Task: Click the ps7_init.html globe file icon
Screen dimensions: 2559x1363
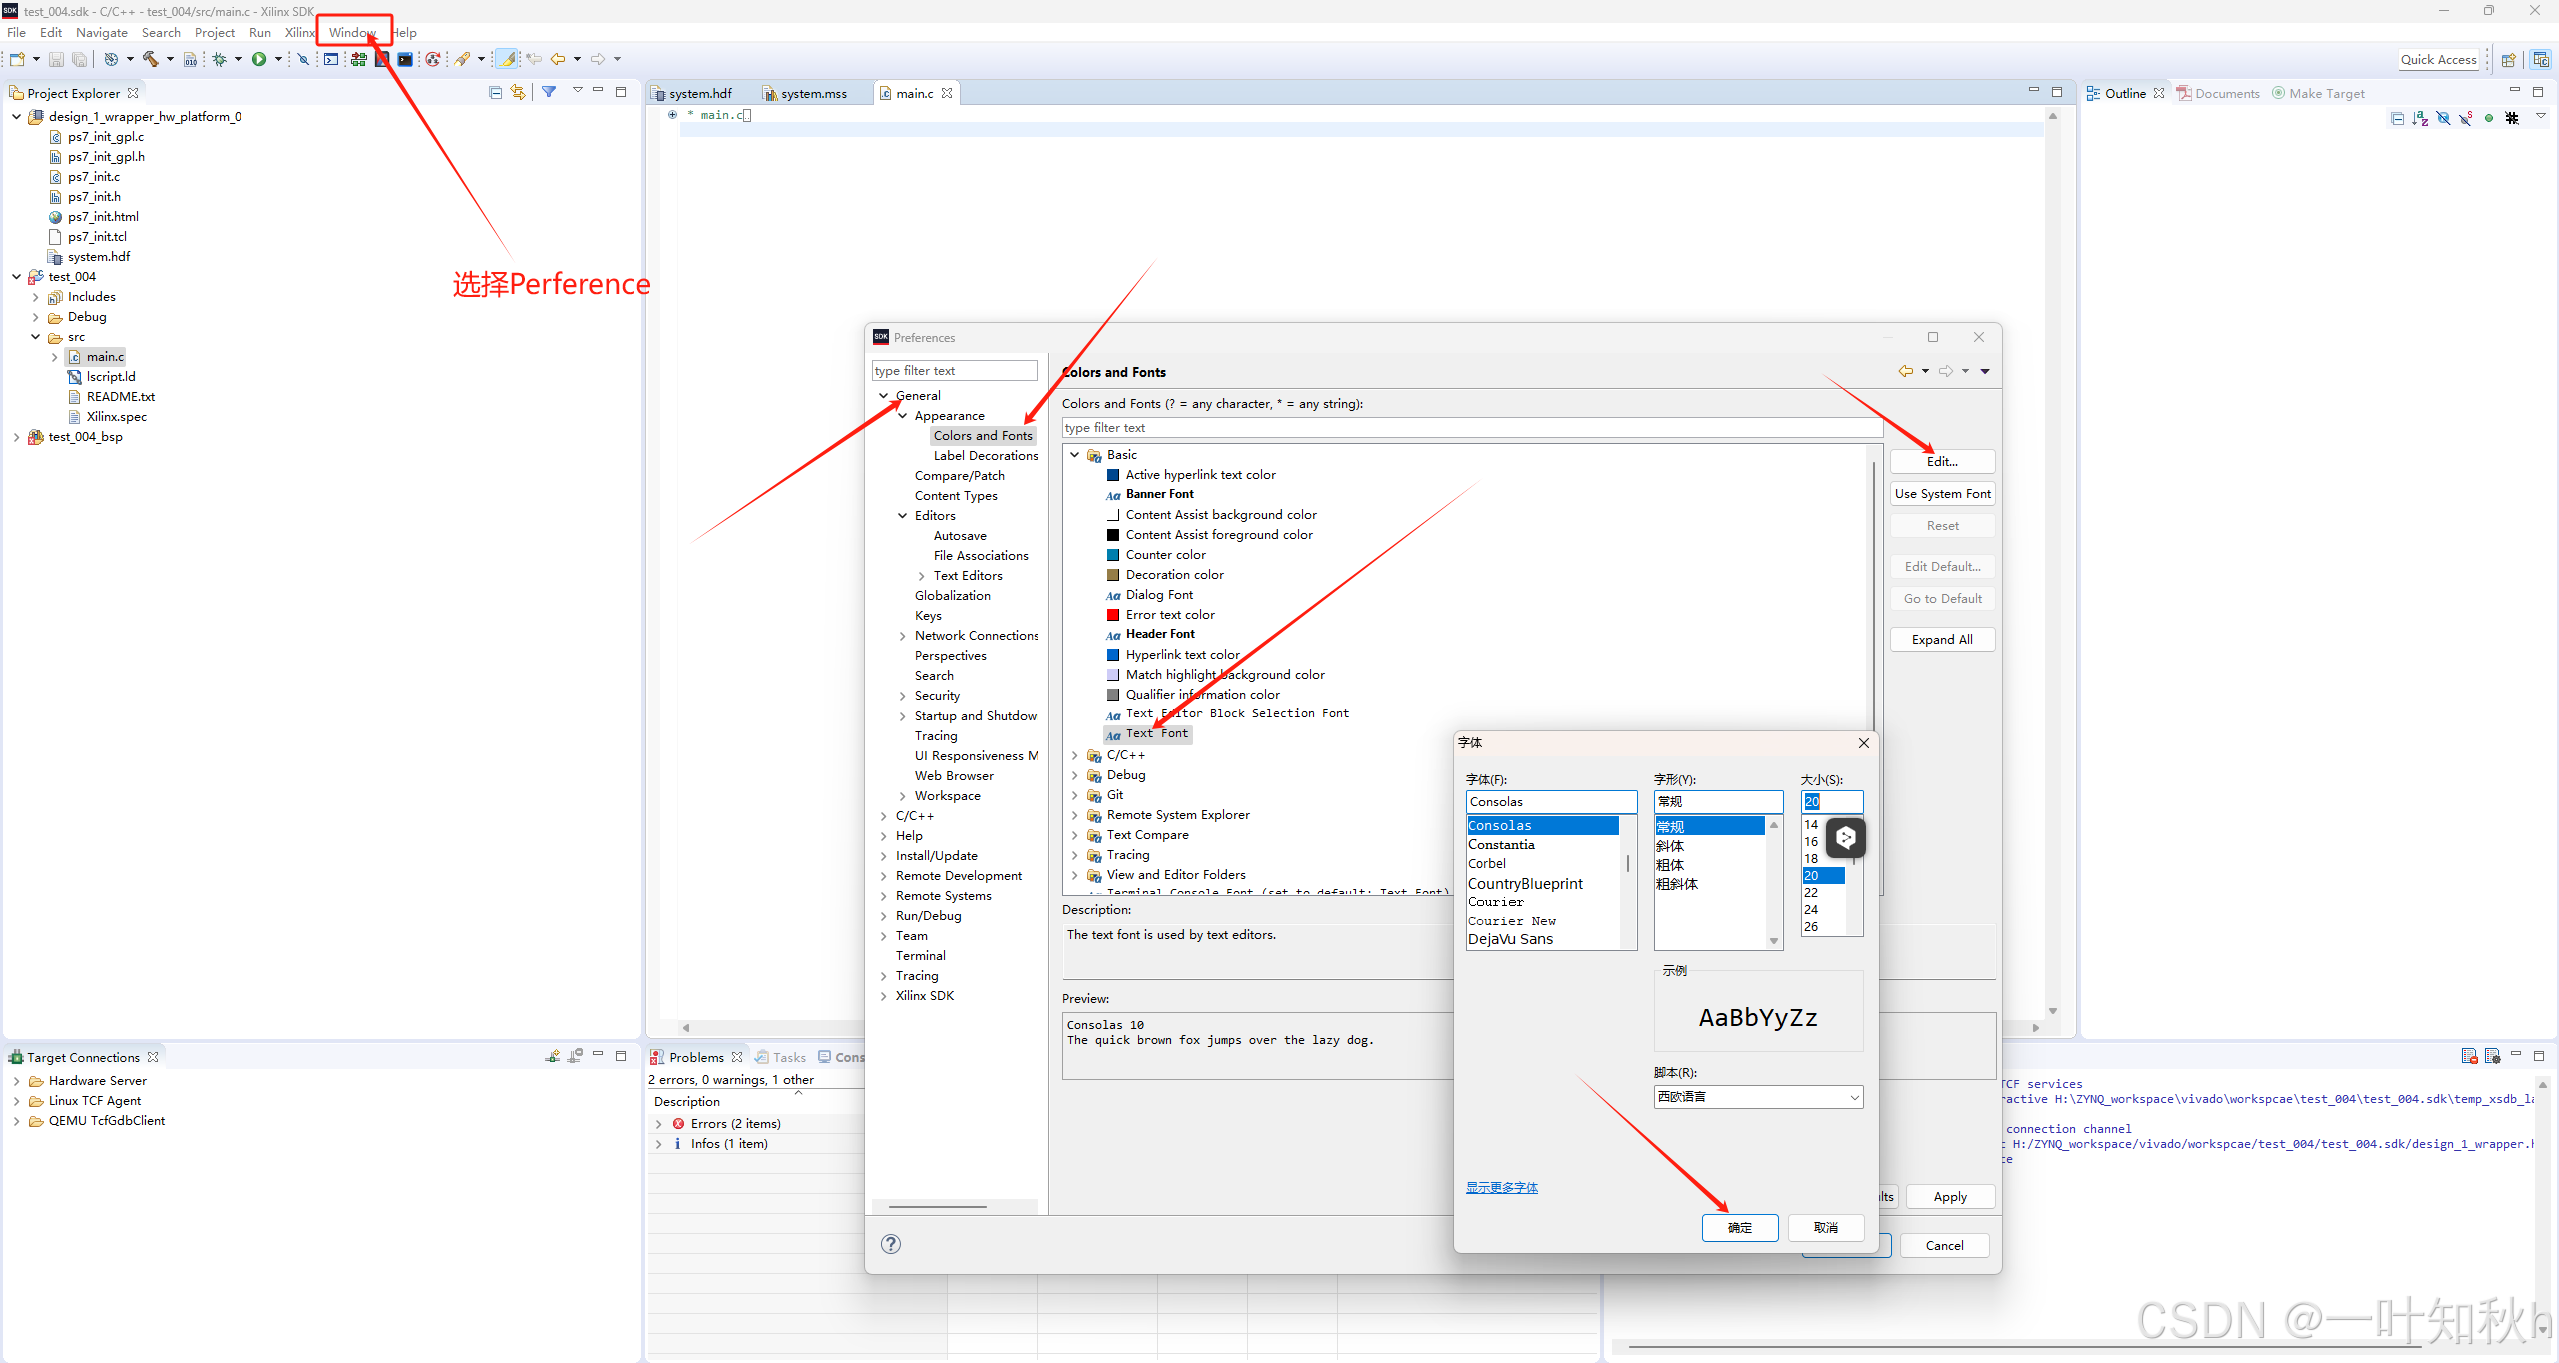Action: 56,217
